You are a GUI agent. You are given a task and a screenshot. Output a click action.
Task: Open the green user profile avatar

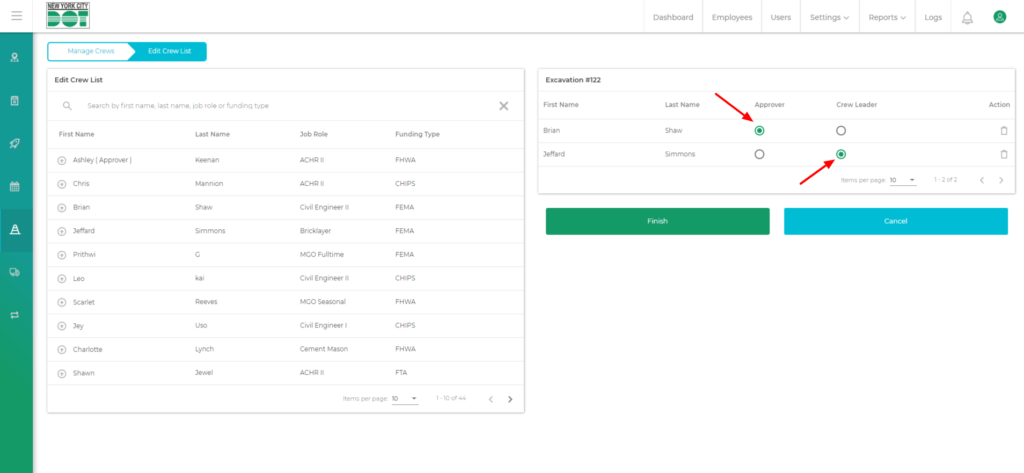[999, 17]
